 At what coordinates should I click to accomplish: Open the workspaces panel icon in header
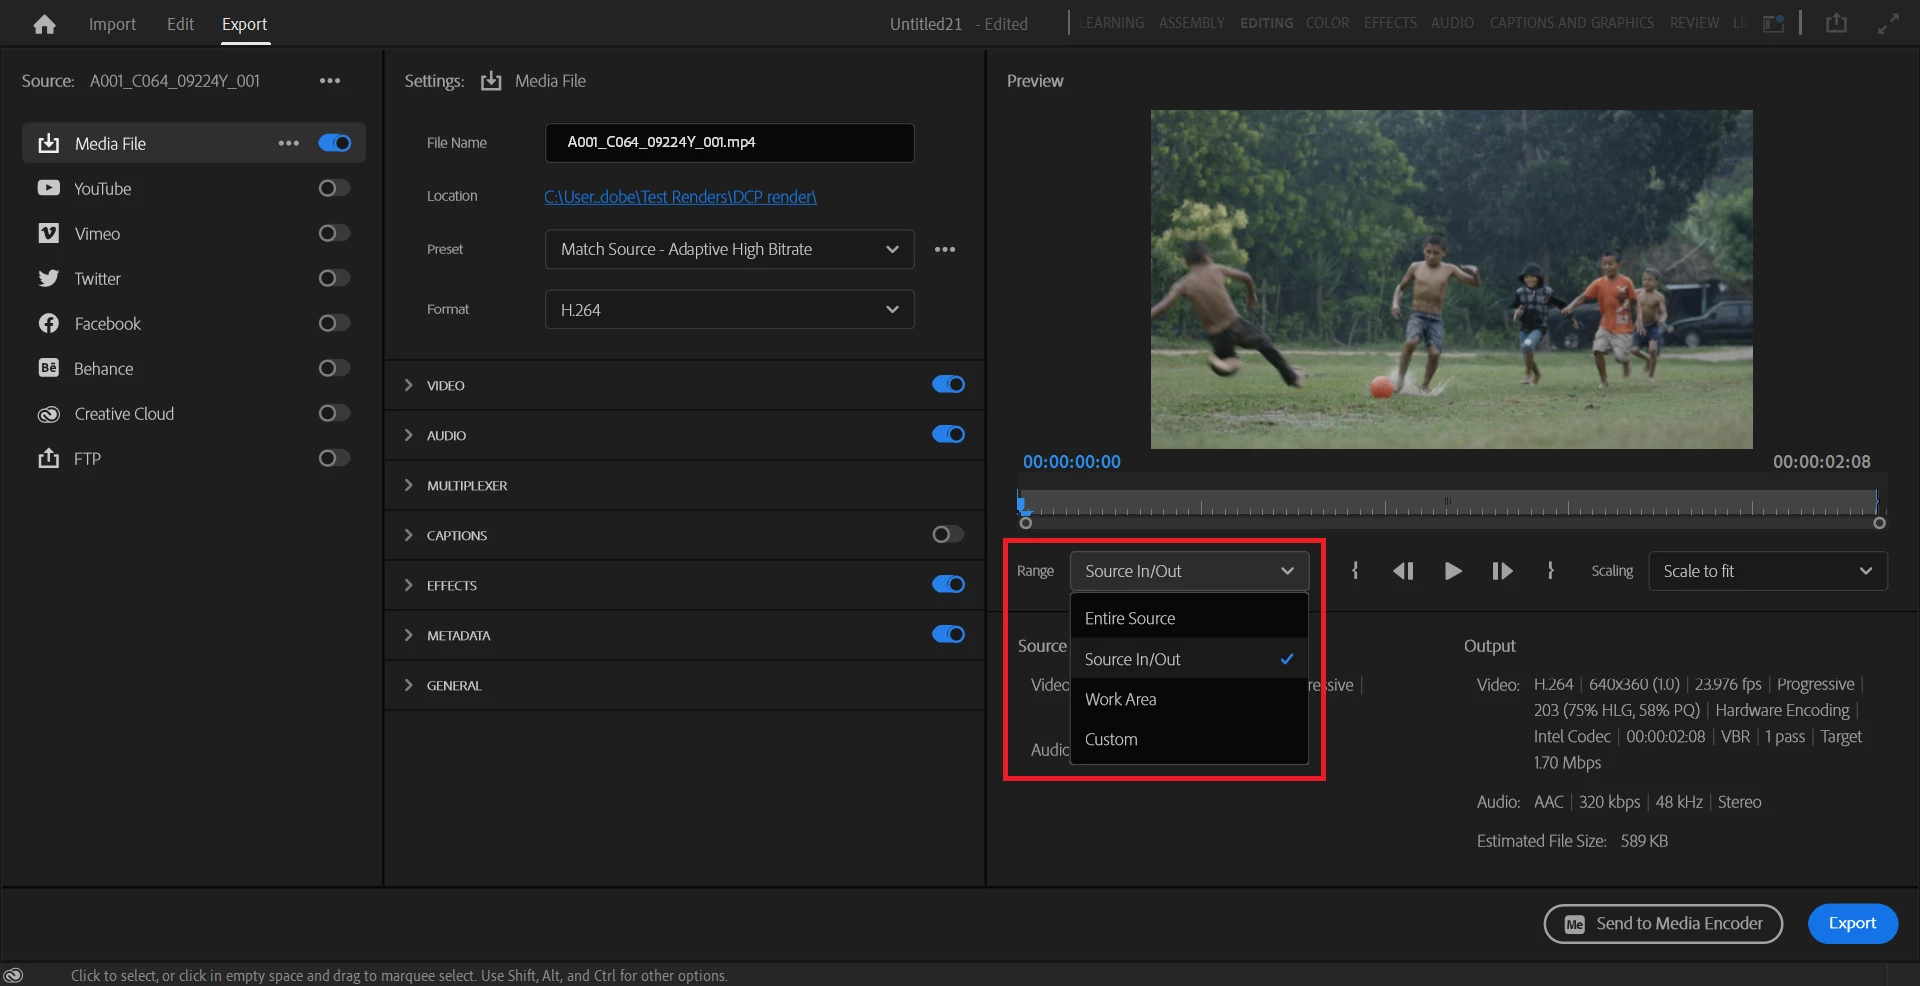click(1773, 24)
